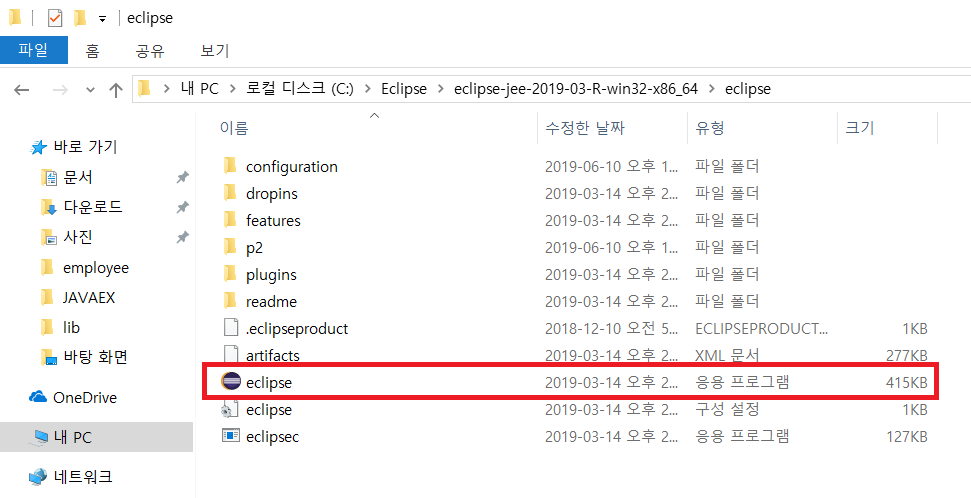The image size is (971, 498).
Task: Unpin 사진 using its pin icon
Action: [182, 237]
